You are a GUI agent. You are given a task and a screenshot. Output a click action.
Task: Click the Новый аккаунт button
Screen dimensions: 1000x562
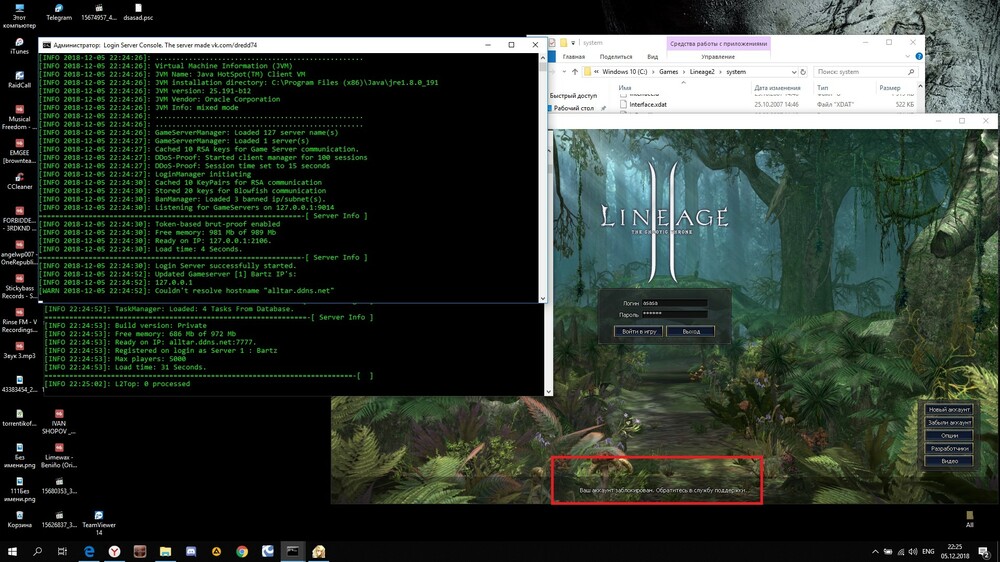coord(949,410)
